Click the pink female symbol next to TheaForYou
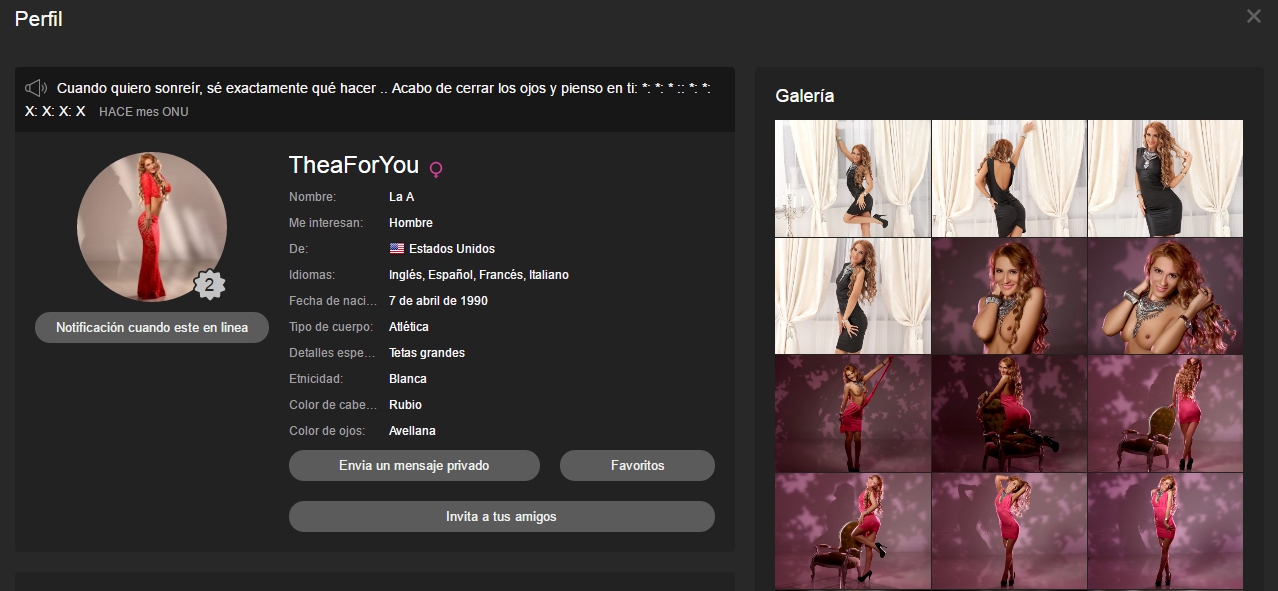The image size is (1278, 591). tap(435, 168)
